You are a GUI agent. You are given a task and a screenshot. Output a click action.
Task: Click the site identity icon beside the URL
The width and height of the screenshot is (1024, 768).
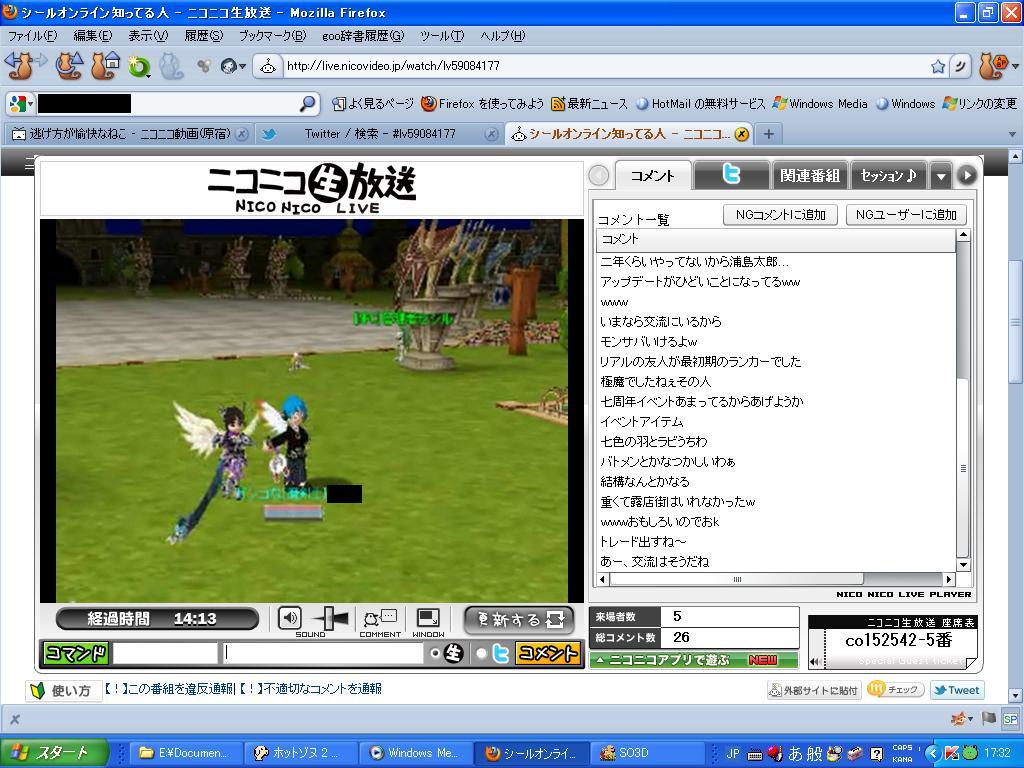tap(267, 66)
